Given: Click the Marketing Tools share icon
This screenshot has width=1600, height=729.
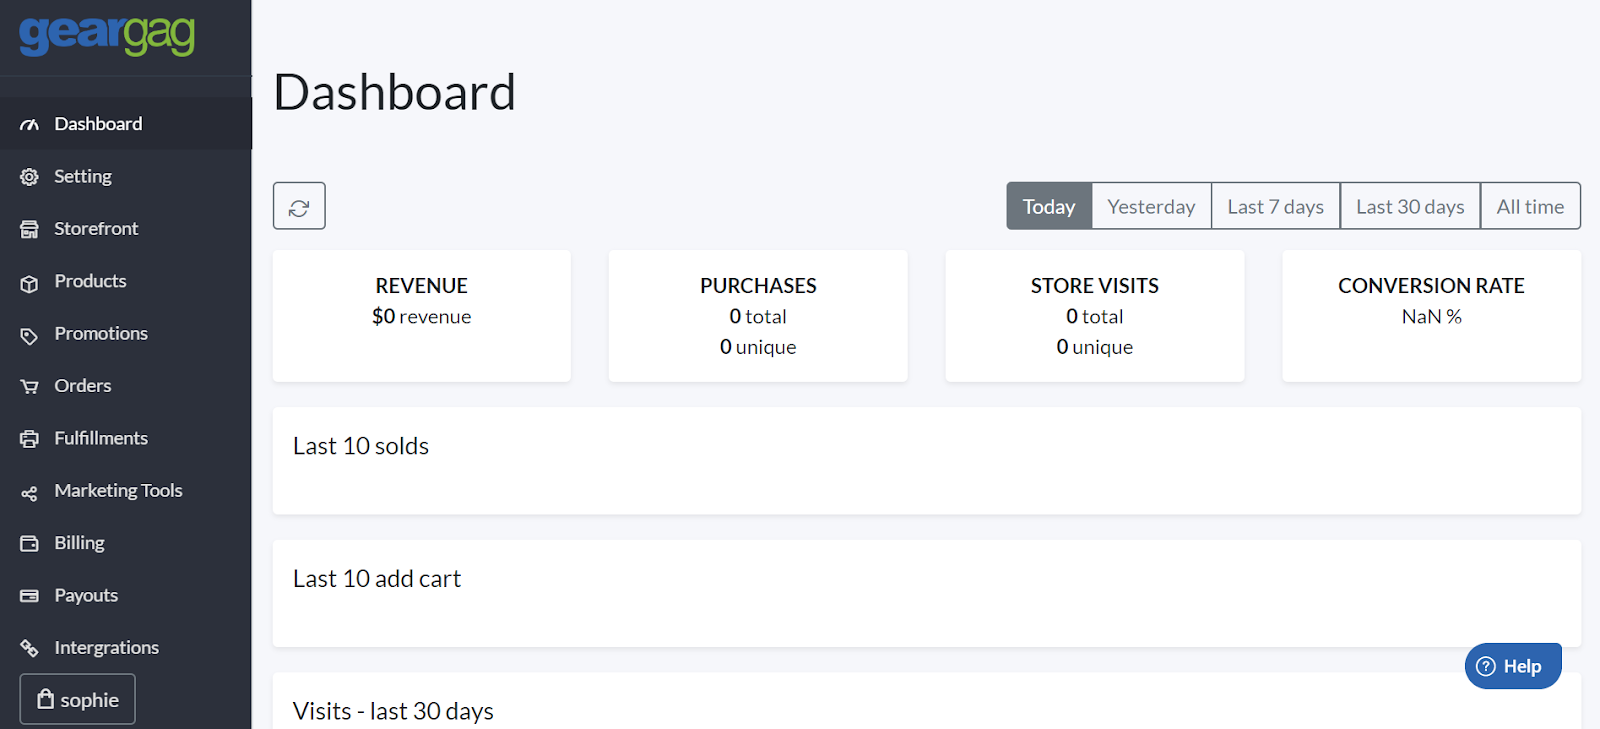Looking at the screenshot, I should click(29, 492).
